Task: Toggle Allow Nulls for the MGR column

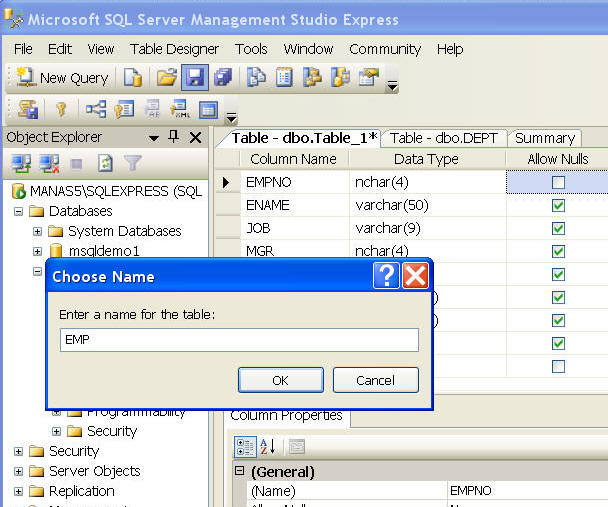Action: 558,251
